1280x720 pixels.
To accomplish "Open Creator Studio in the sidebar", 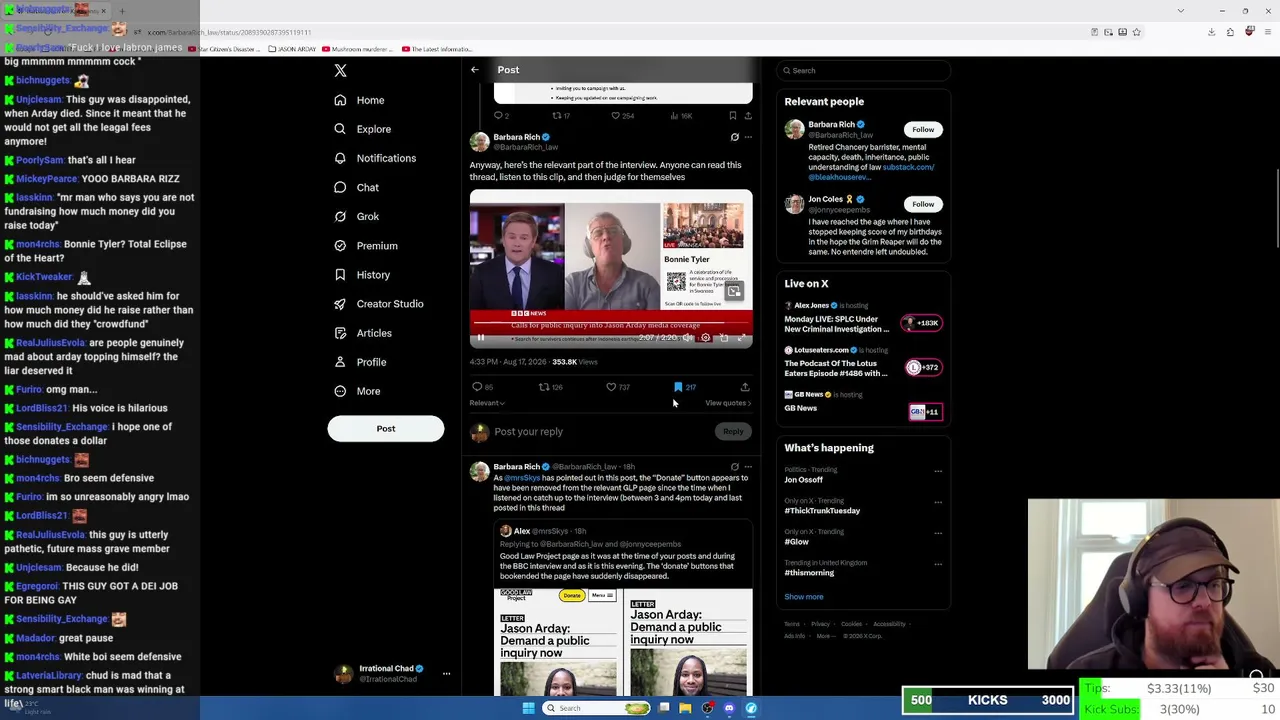I will 379,304.
